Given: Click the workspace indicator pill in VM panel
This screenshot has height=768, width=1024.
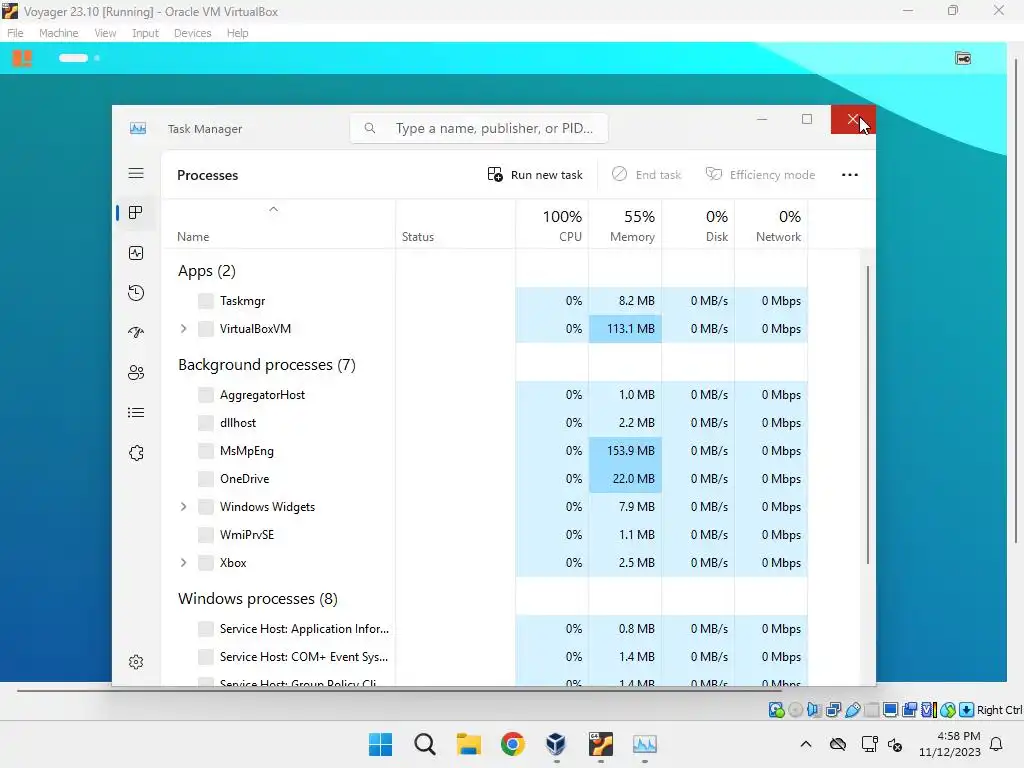Looking at the screenshot, I should click(x=73, y=58).
